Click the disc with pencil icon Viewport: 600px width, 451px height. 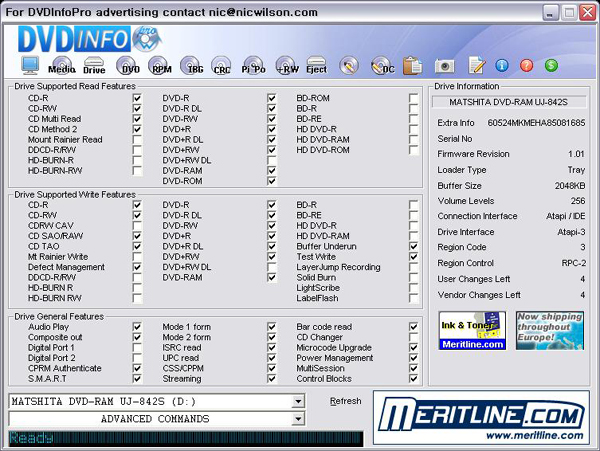349,66
